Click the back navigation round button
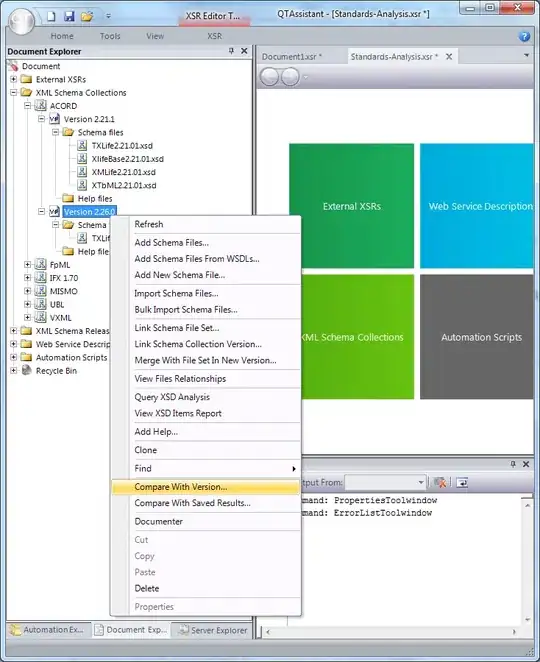Screen dimensions: 540x662 [269, 77]
